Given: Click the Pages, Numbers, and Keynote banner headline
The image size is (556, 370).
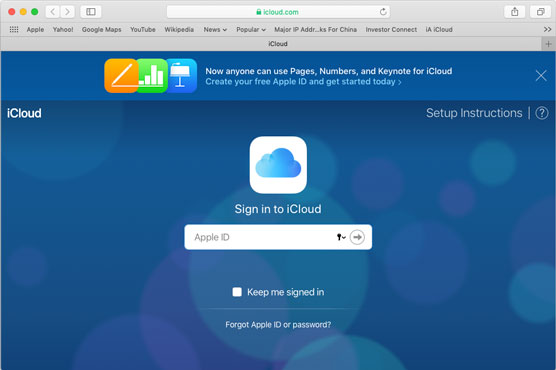Looking at the screenshot, I should pos(329,71).
